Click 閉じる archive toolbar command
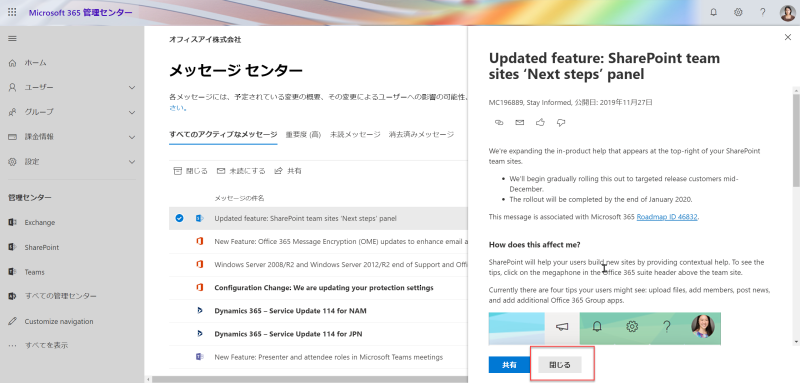800x383 pixels. coord(190,171)
